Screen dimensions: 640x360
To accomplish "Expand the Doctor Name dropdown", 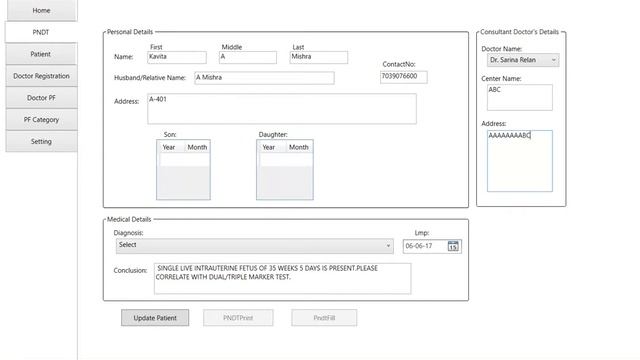I will (x=523, y=60).
